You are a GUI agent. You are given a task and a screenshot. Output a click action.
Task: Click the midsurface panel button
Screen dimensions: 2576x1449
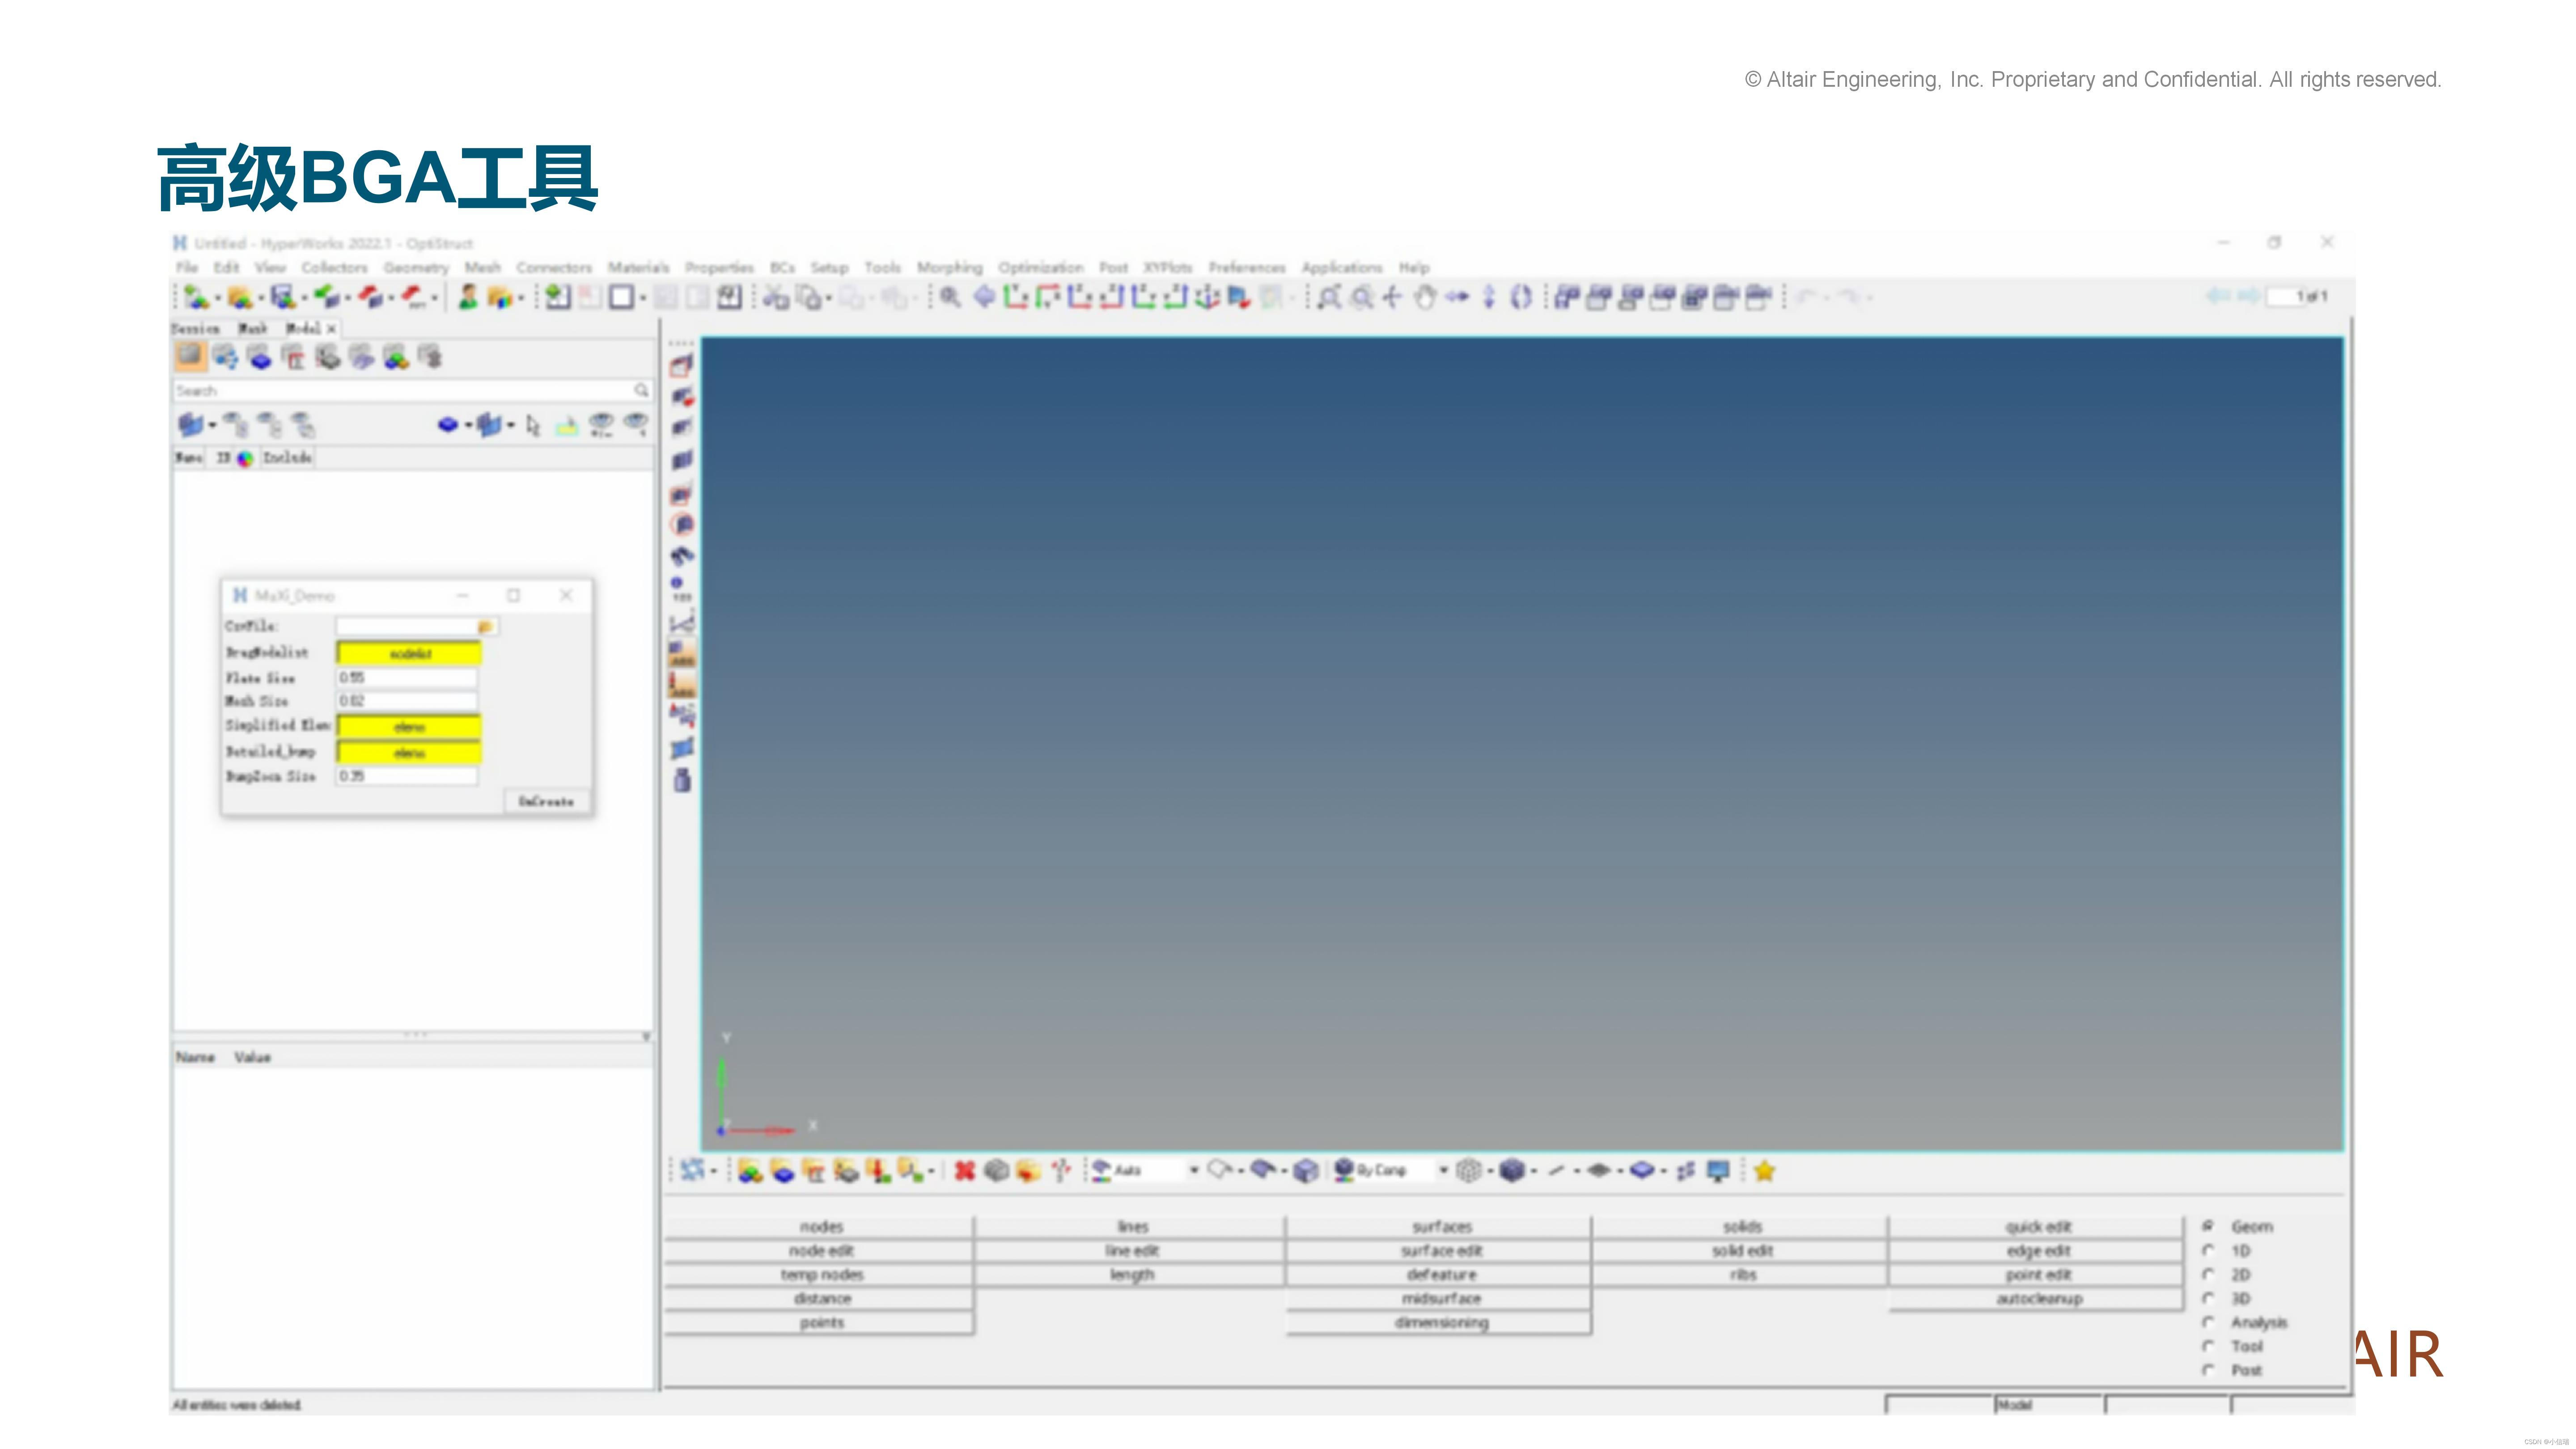coord(1441,1299)
